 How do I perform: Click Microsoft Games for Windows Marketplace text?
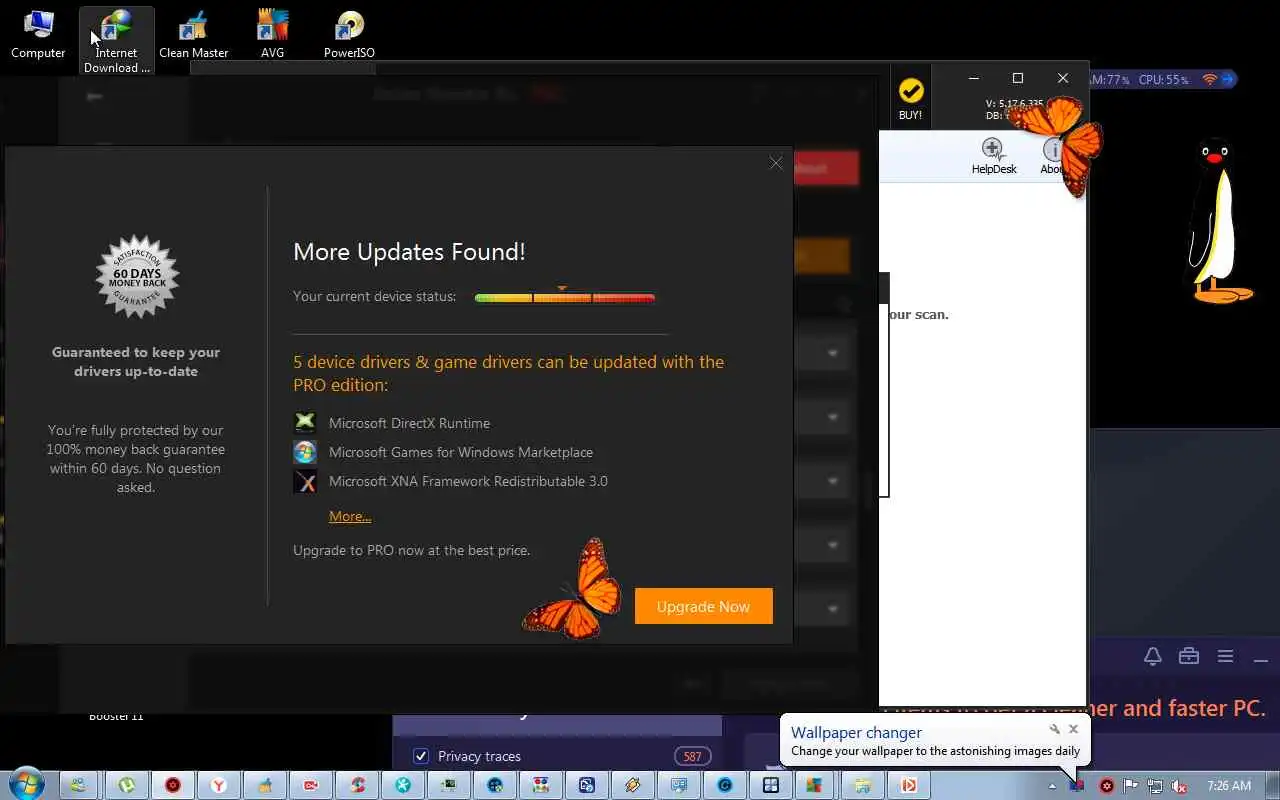pyautogui.click(x=461, y=452)
